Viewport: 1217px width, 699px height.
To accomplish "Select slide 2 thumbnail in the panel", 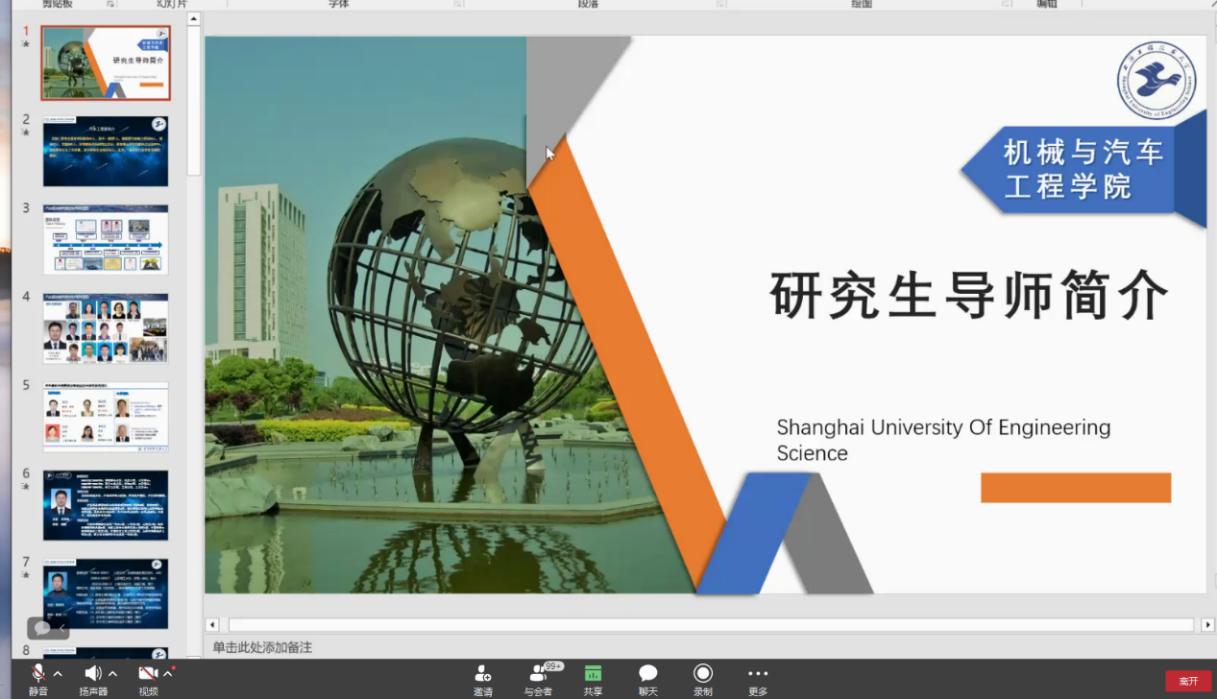I will 105,151.
